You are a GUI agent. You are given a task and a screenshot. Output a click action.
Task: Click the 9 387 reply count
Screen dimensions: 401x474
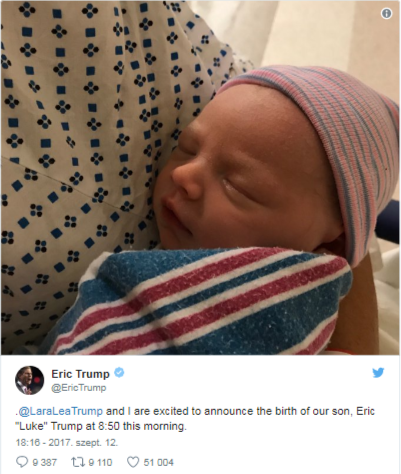coord(44,462)
